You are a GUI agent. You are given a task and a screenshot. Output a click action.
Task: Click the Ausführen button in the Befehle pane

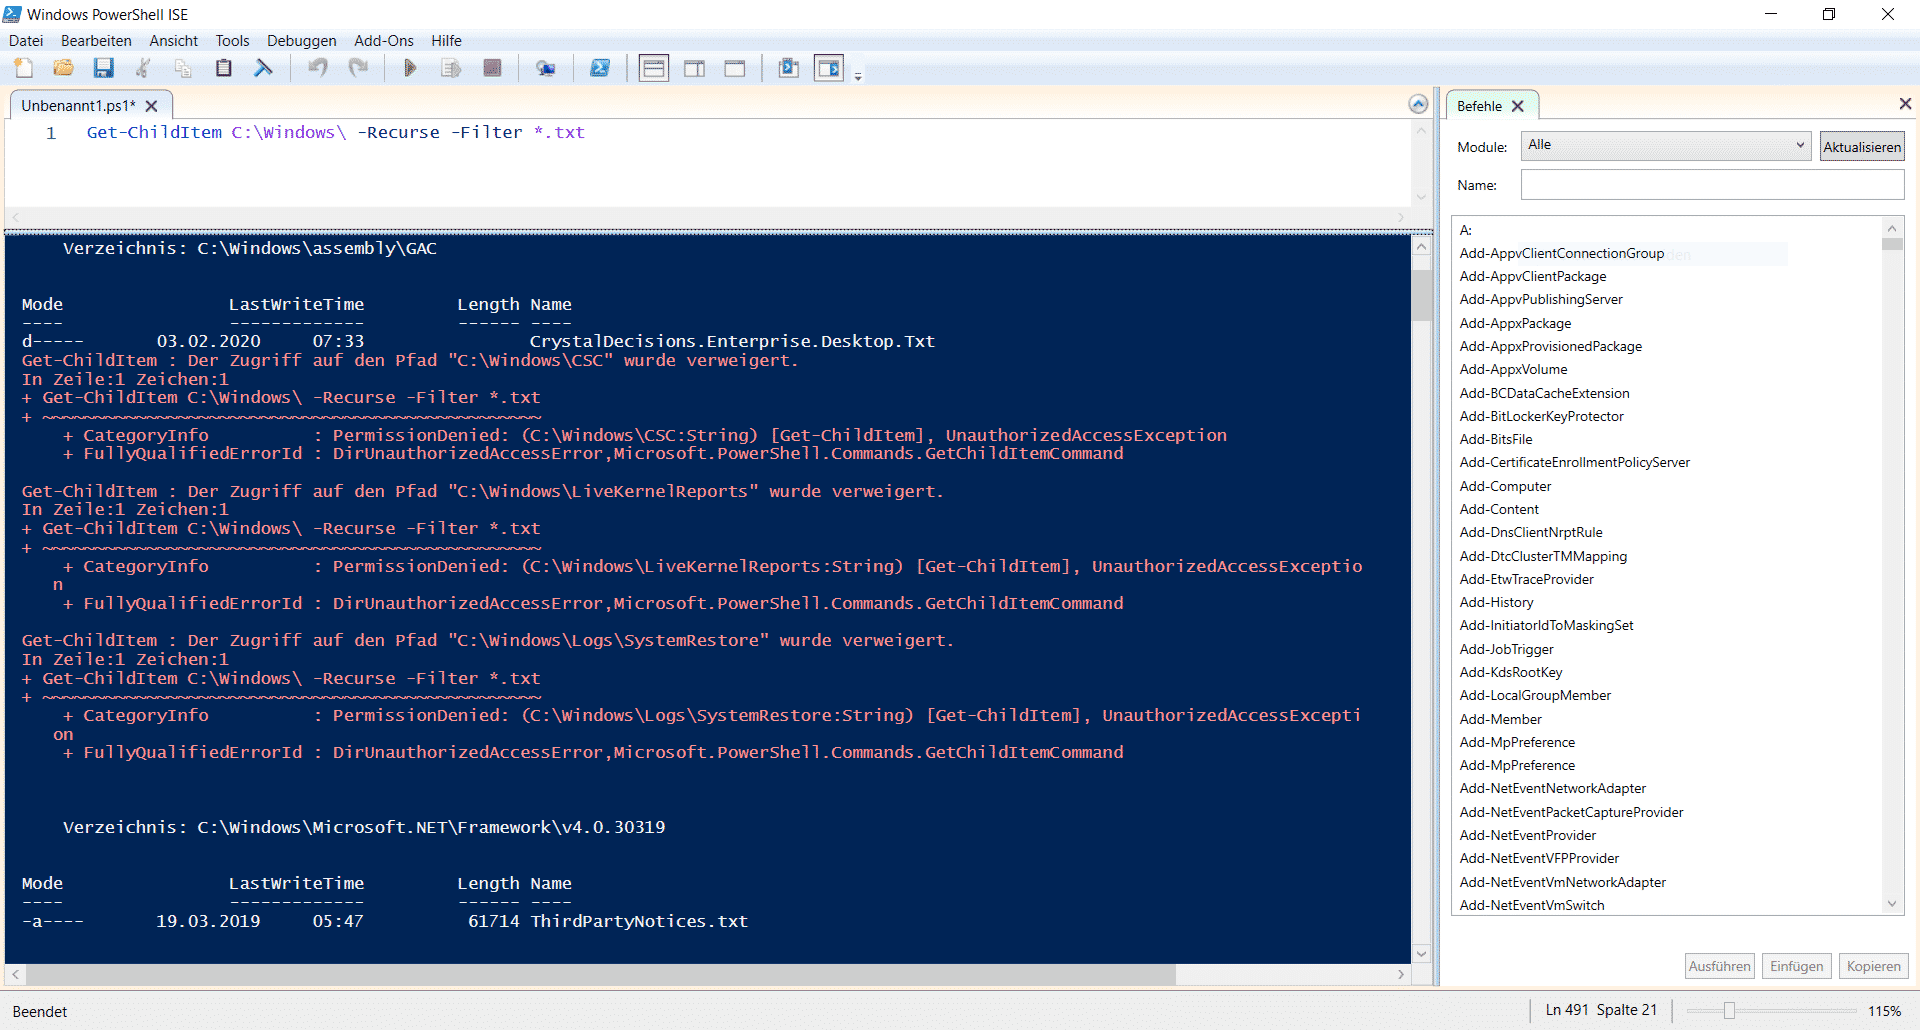coord(1719,965)
